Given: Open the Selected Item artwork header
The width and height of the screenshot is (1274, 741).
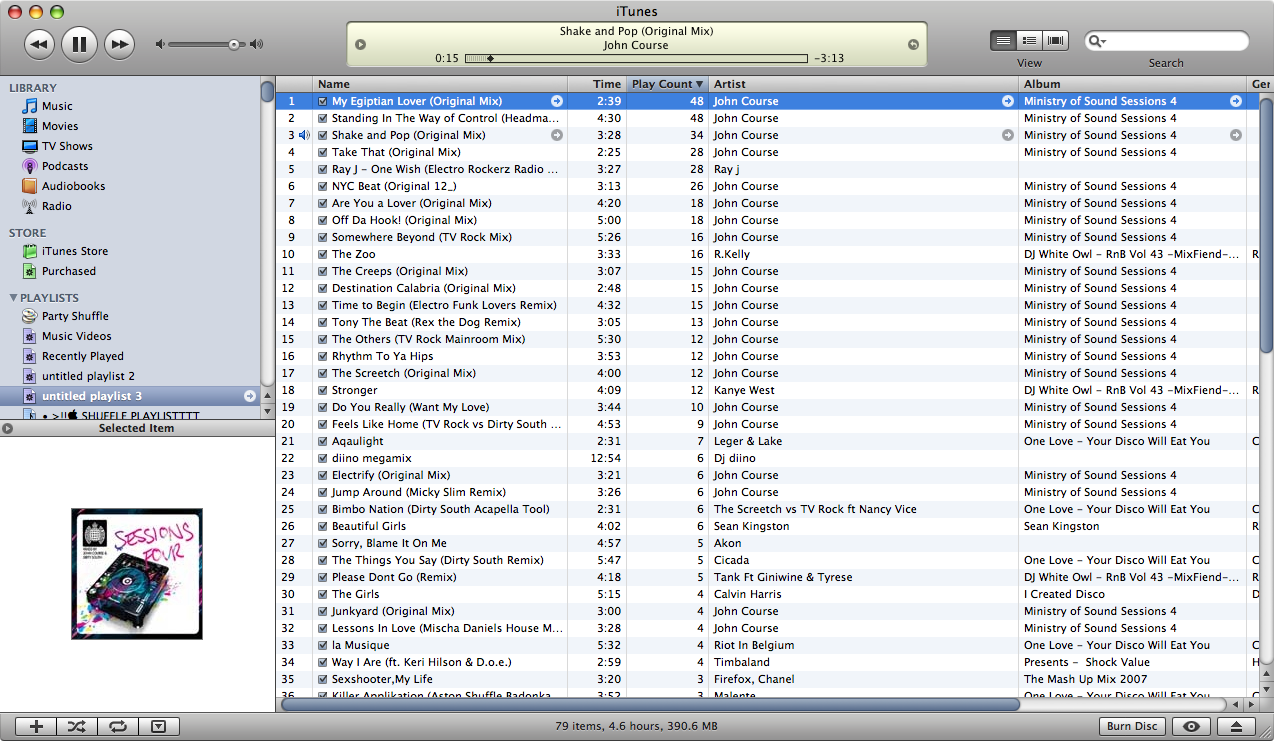Looking at the screenshot, I should pyautogui.click(x=137, y=428).
